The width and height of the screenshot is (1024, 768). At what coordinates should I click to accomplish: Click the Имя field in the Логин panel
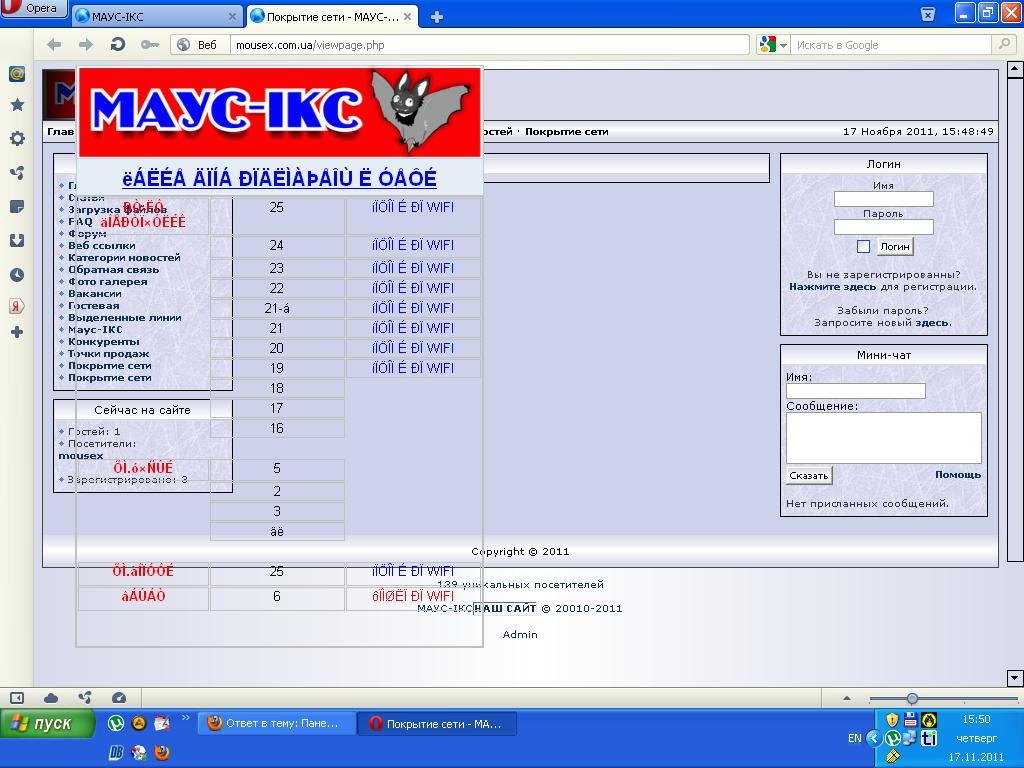(x=884, y=199)
